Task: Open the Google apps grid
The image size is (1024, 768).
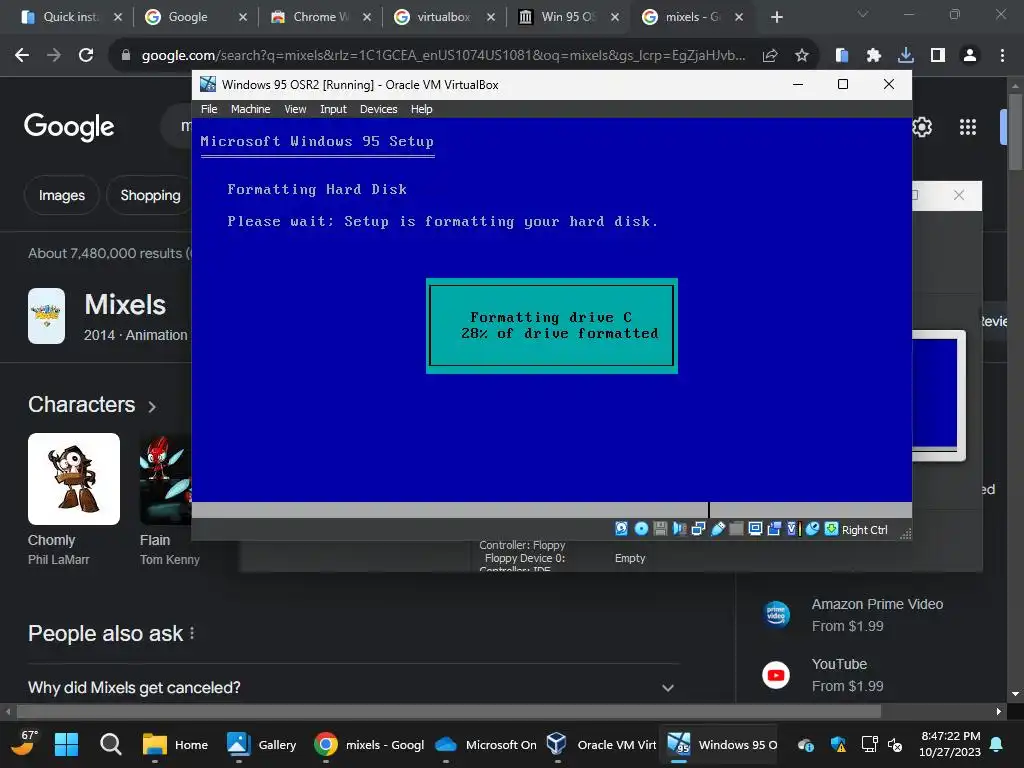Action: pyautogui.click(x=968, y=127)
